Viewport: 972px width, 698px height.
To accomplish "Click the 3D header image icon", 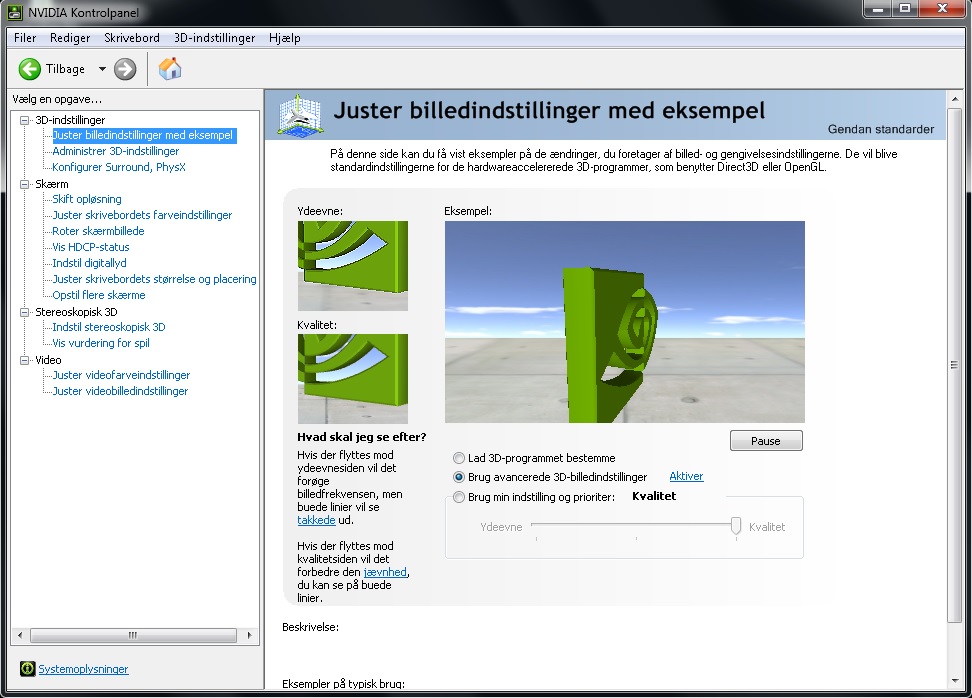I will coord(299,115).
